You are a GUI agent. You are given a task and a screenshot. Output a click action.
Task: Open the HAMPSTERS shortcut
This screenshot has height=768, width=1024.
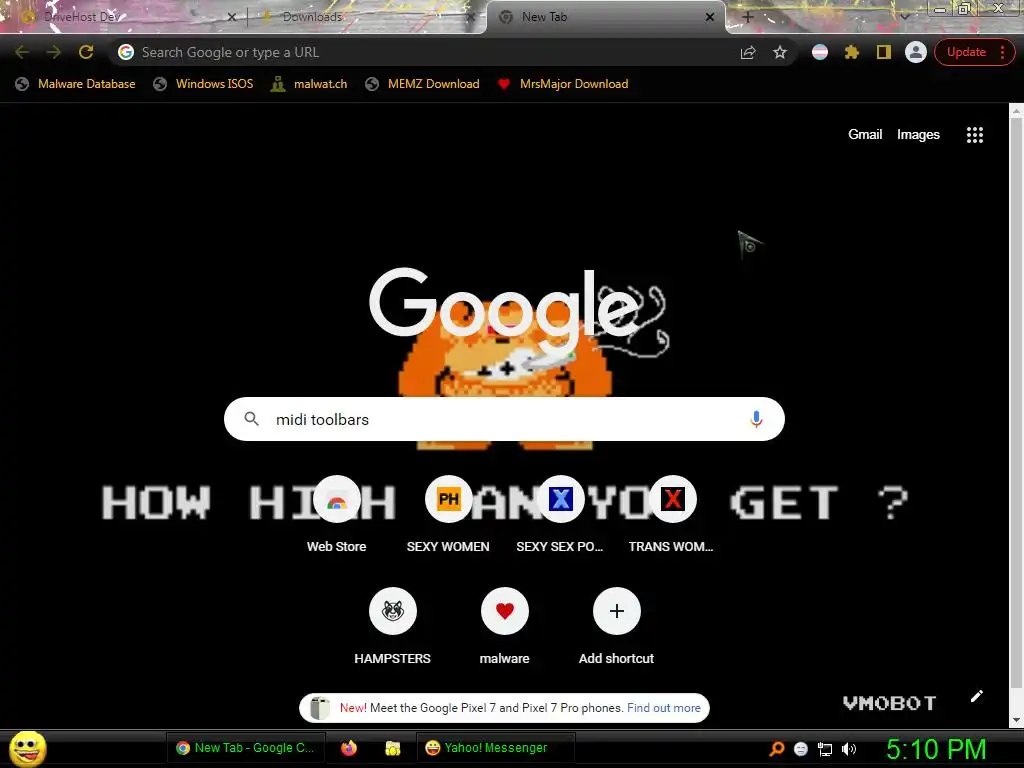(x=392, y=627)
